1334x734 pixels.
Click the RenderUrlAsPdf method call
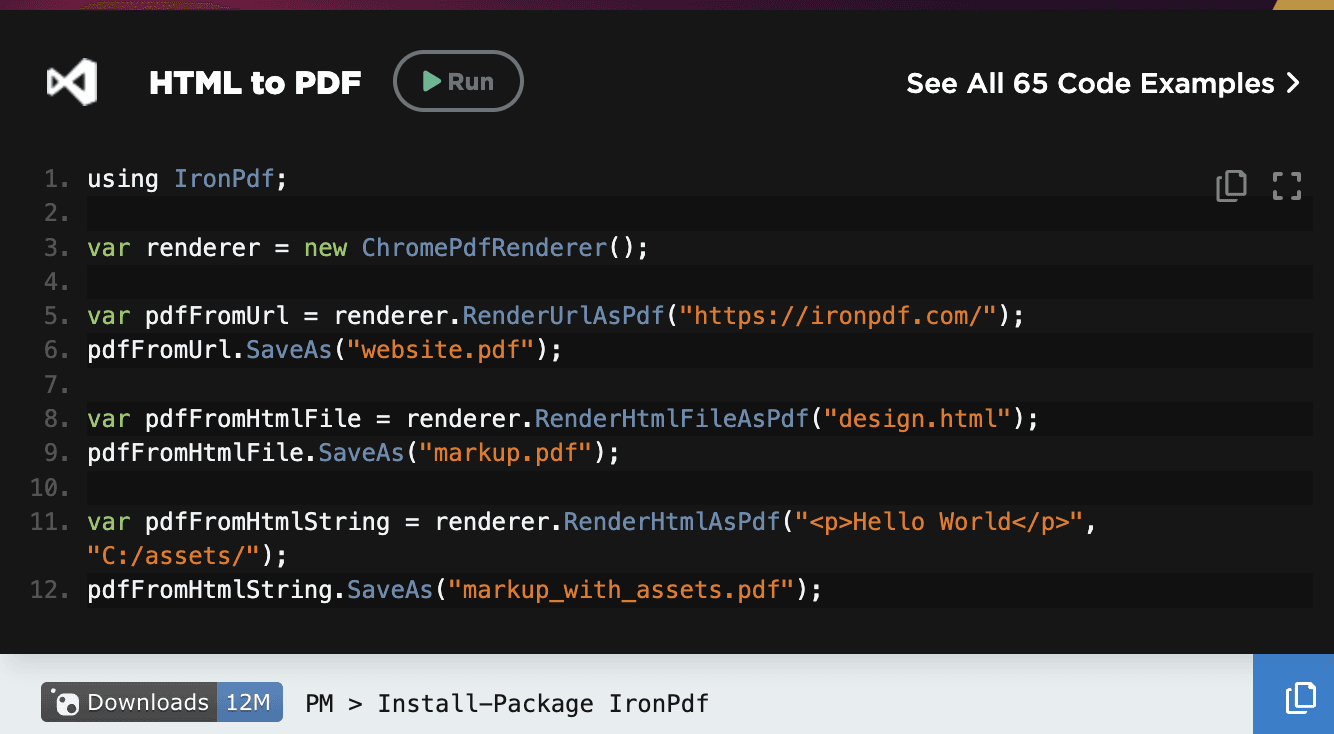(x=563, y=316)
